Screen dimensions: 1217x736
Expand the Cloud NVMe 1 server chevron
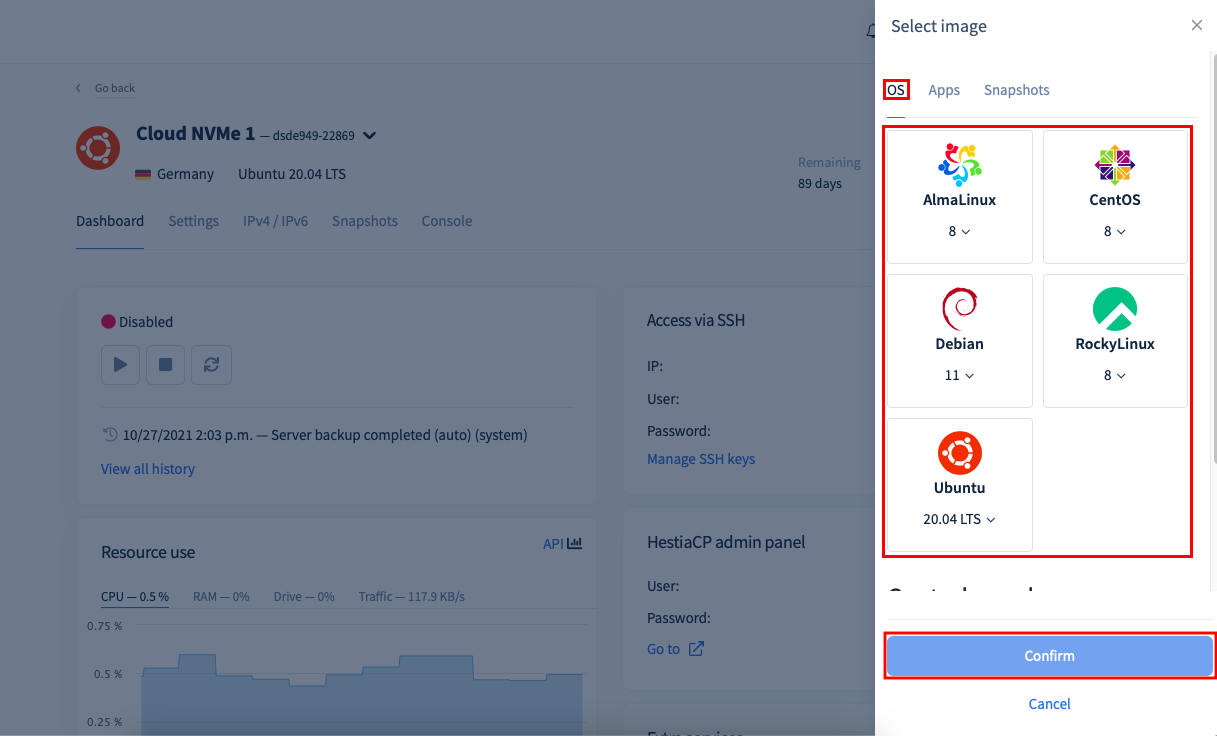(x=369, y=135)
